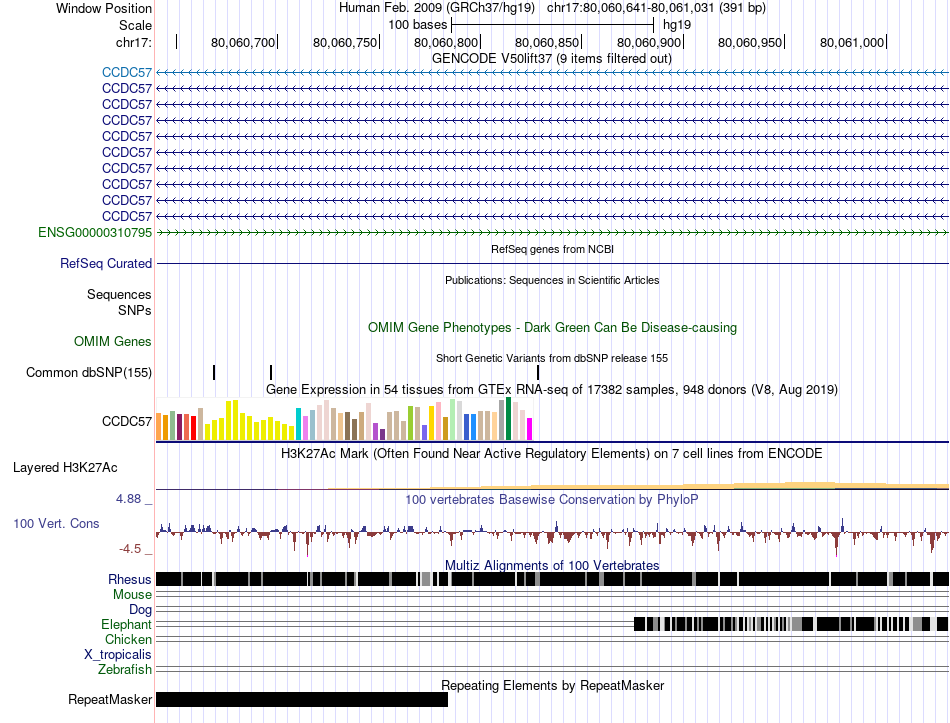The height and width of the screenshot is (723, 950).
Task: Click the SNPs track label
Action: pos(135,310)
